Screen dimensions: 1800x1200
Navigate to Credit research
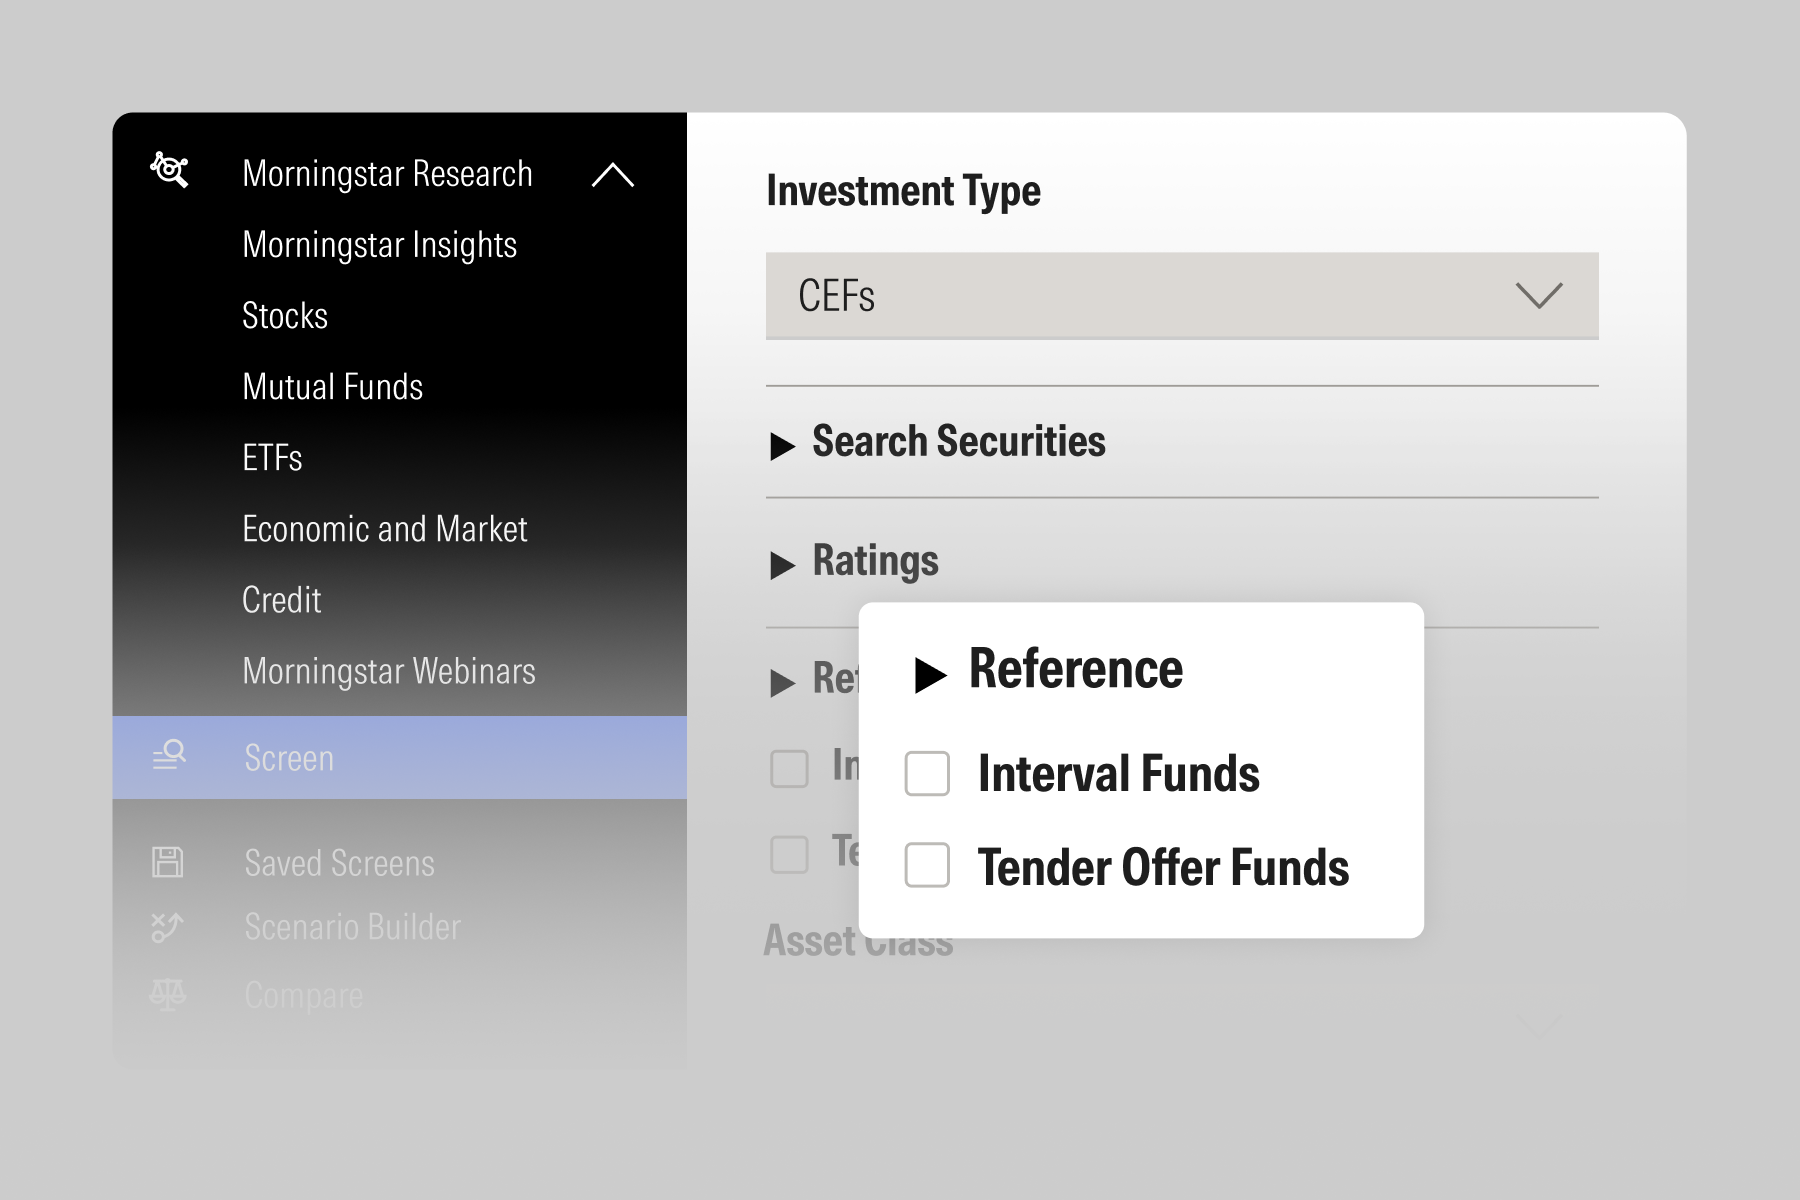281,600
